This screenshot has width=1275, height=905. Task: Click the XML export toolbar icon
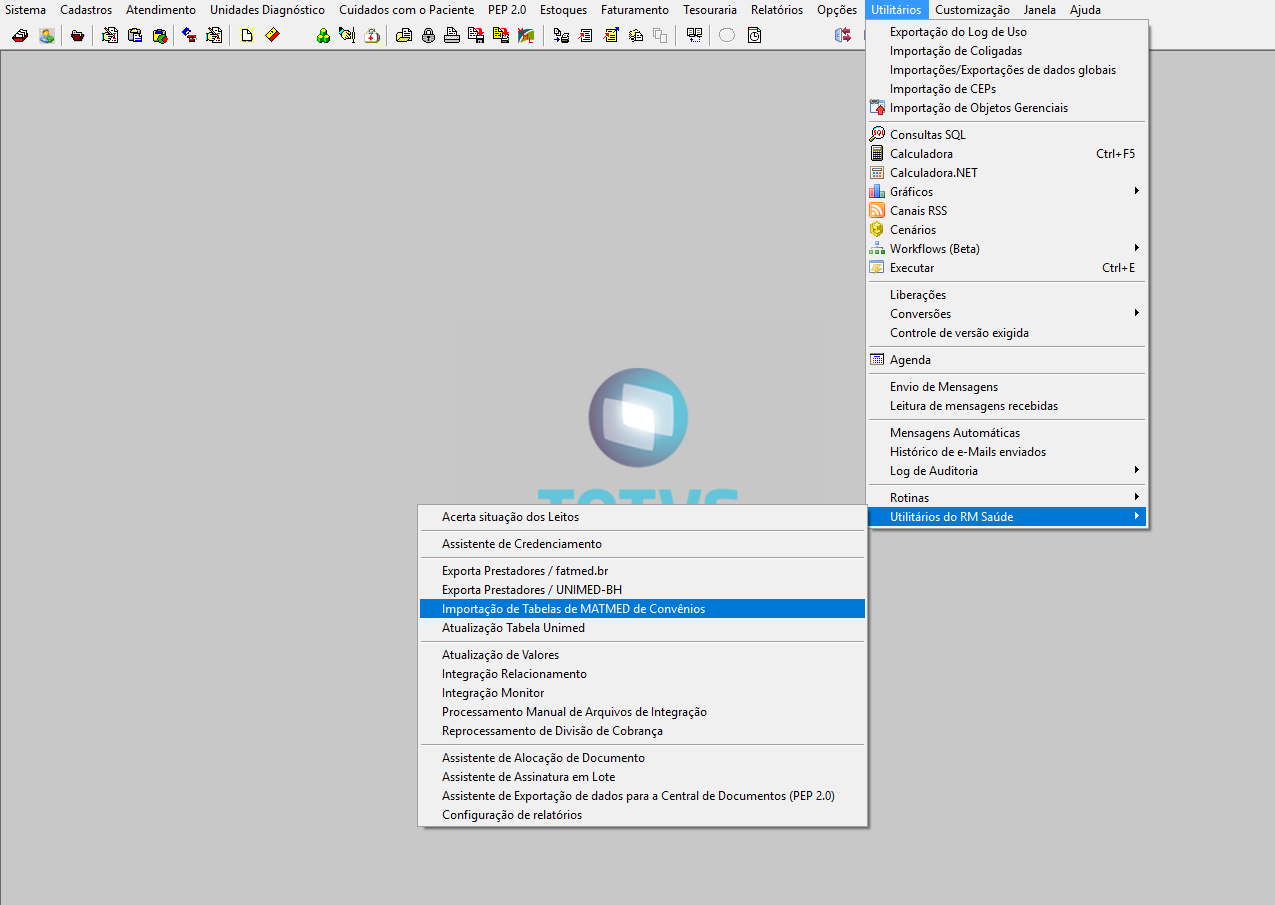point(526,36)
